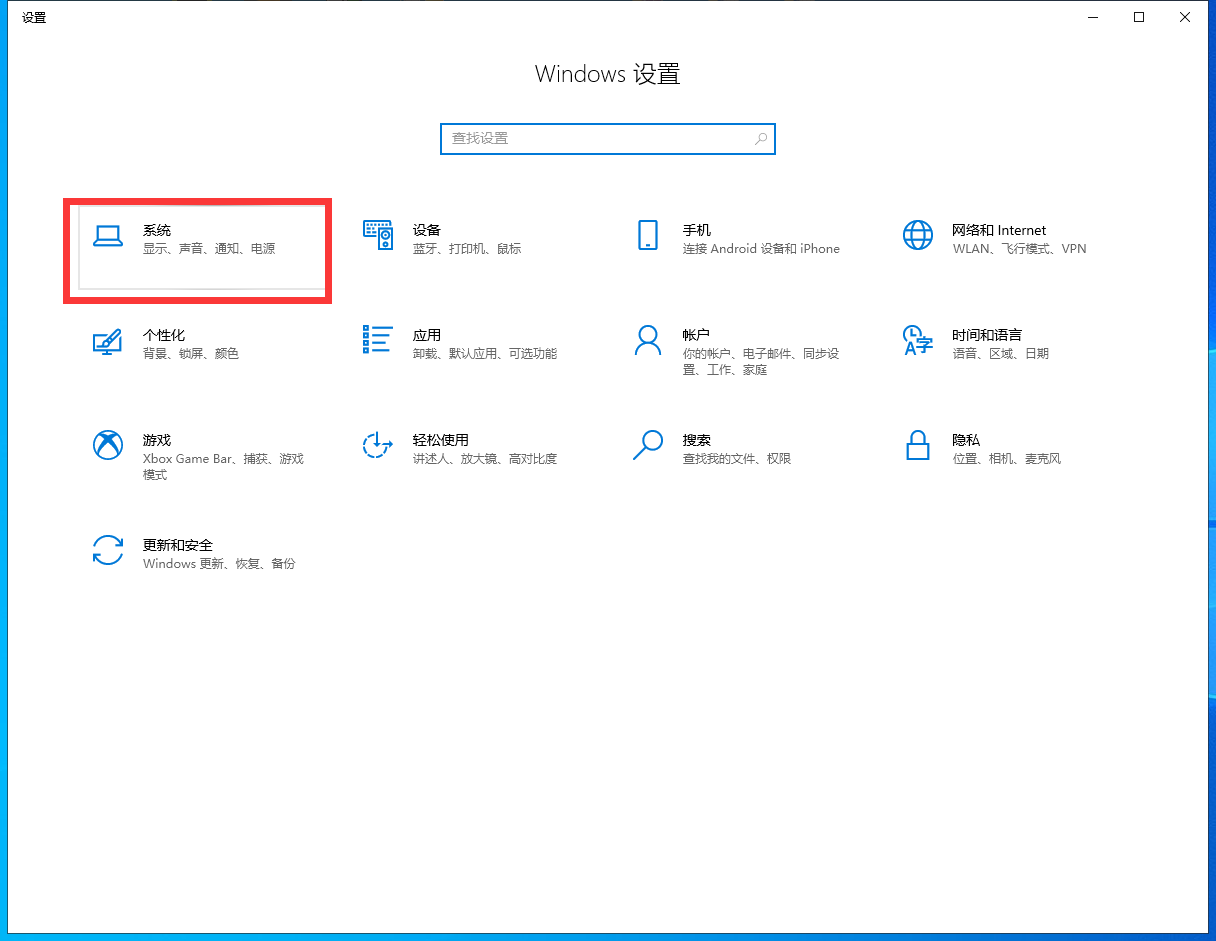
Task: Click the text 讲述人、放大镜、高对比度
Action: (x=485, y=459)
